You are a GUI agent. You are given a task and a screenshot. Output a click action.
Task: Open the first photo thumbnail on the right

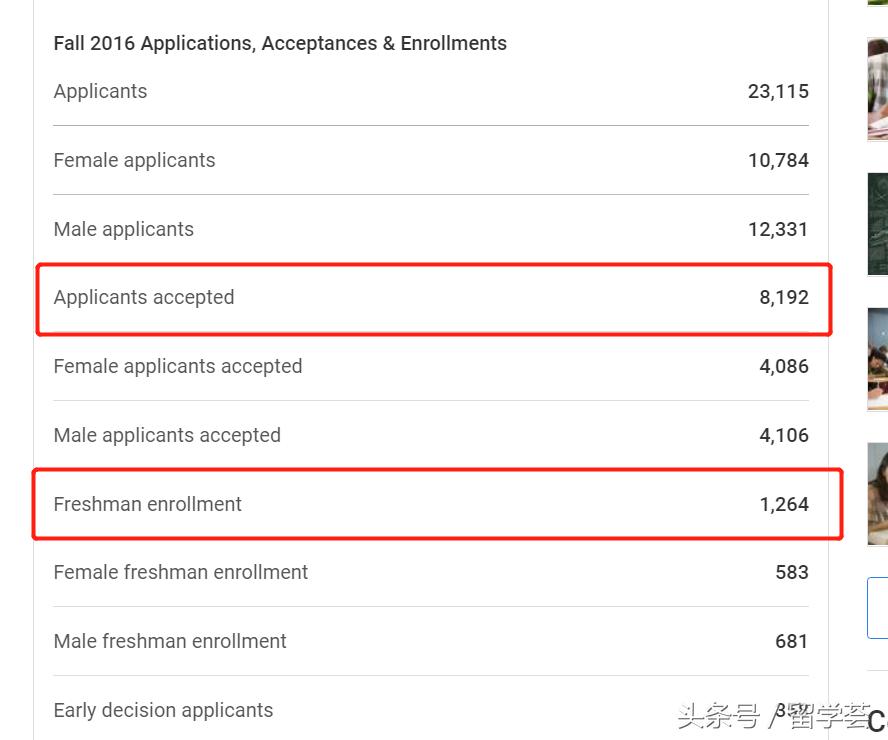point(878,87)
